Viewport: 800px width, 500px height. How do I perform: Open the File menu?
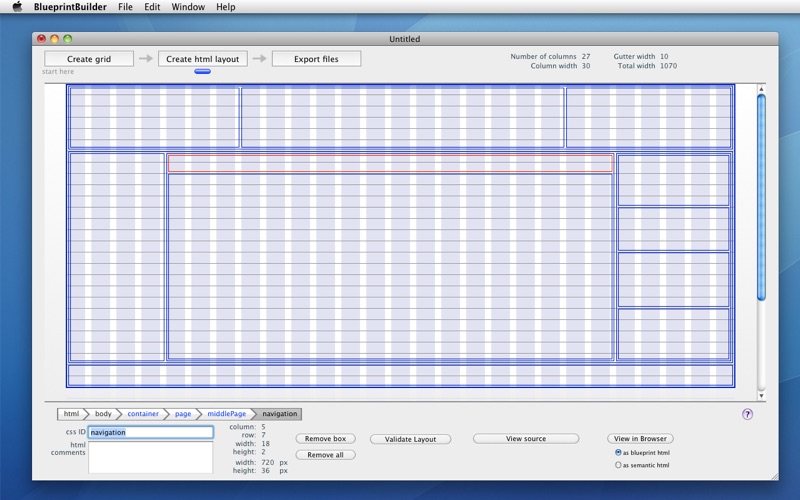tap(125, 7)
